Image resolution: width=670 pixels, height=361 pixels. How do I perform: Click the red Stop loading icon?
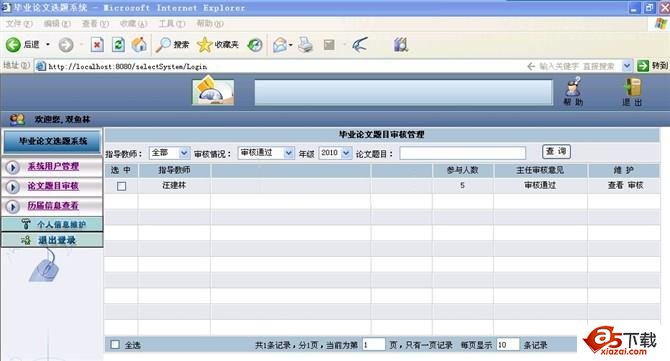coord(97,44)
